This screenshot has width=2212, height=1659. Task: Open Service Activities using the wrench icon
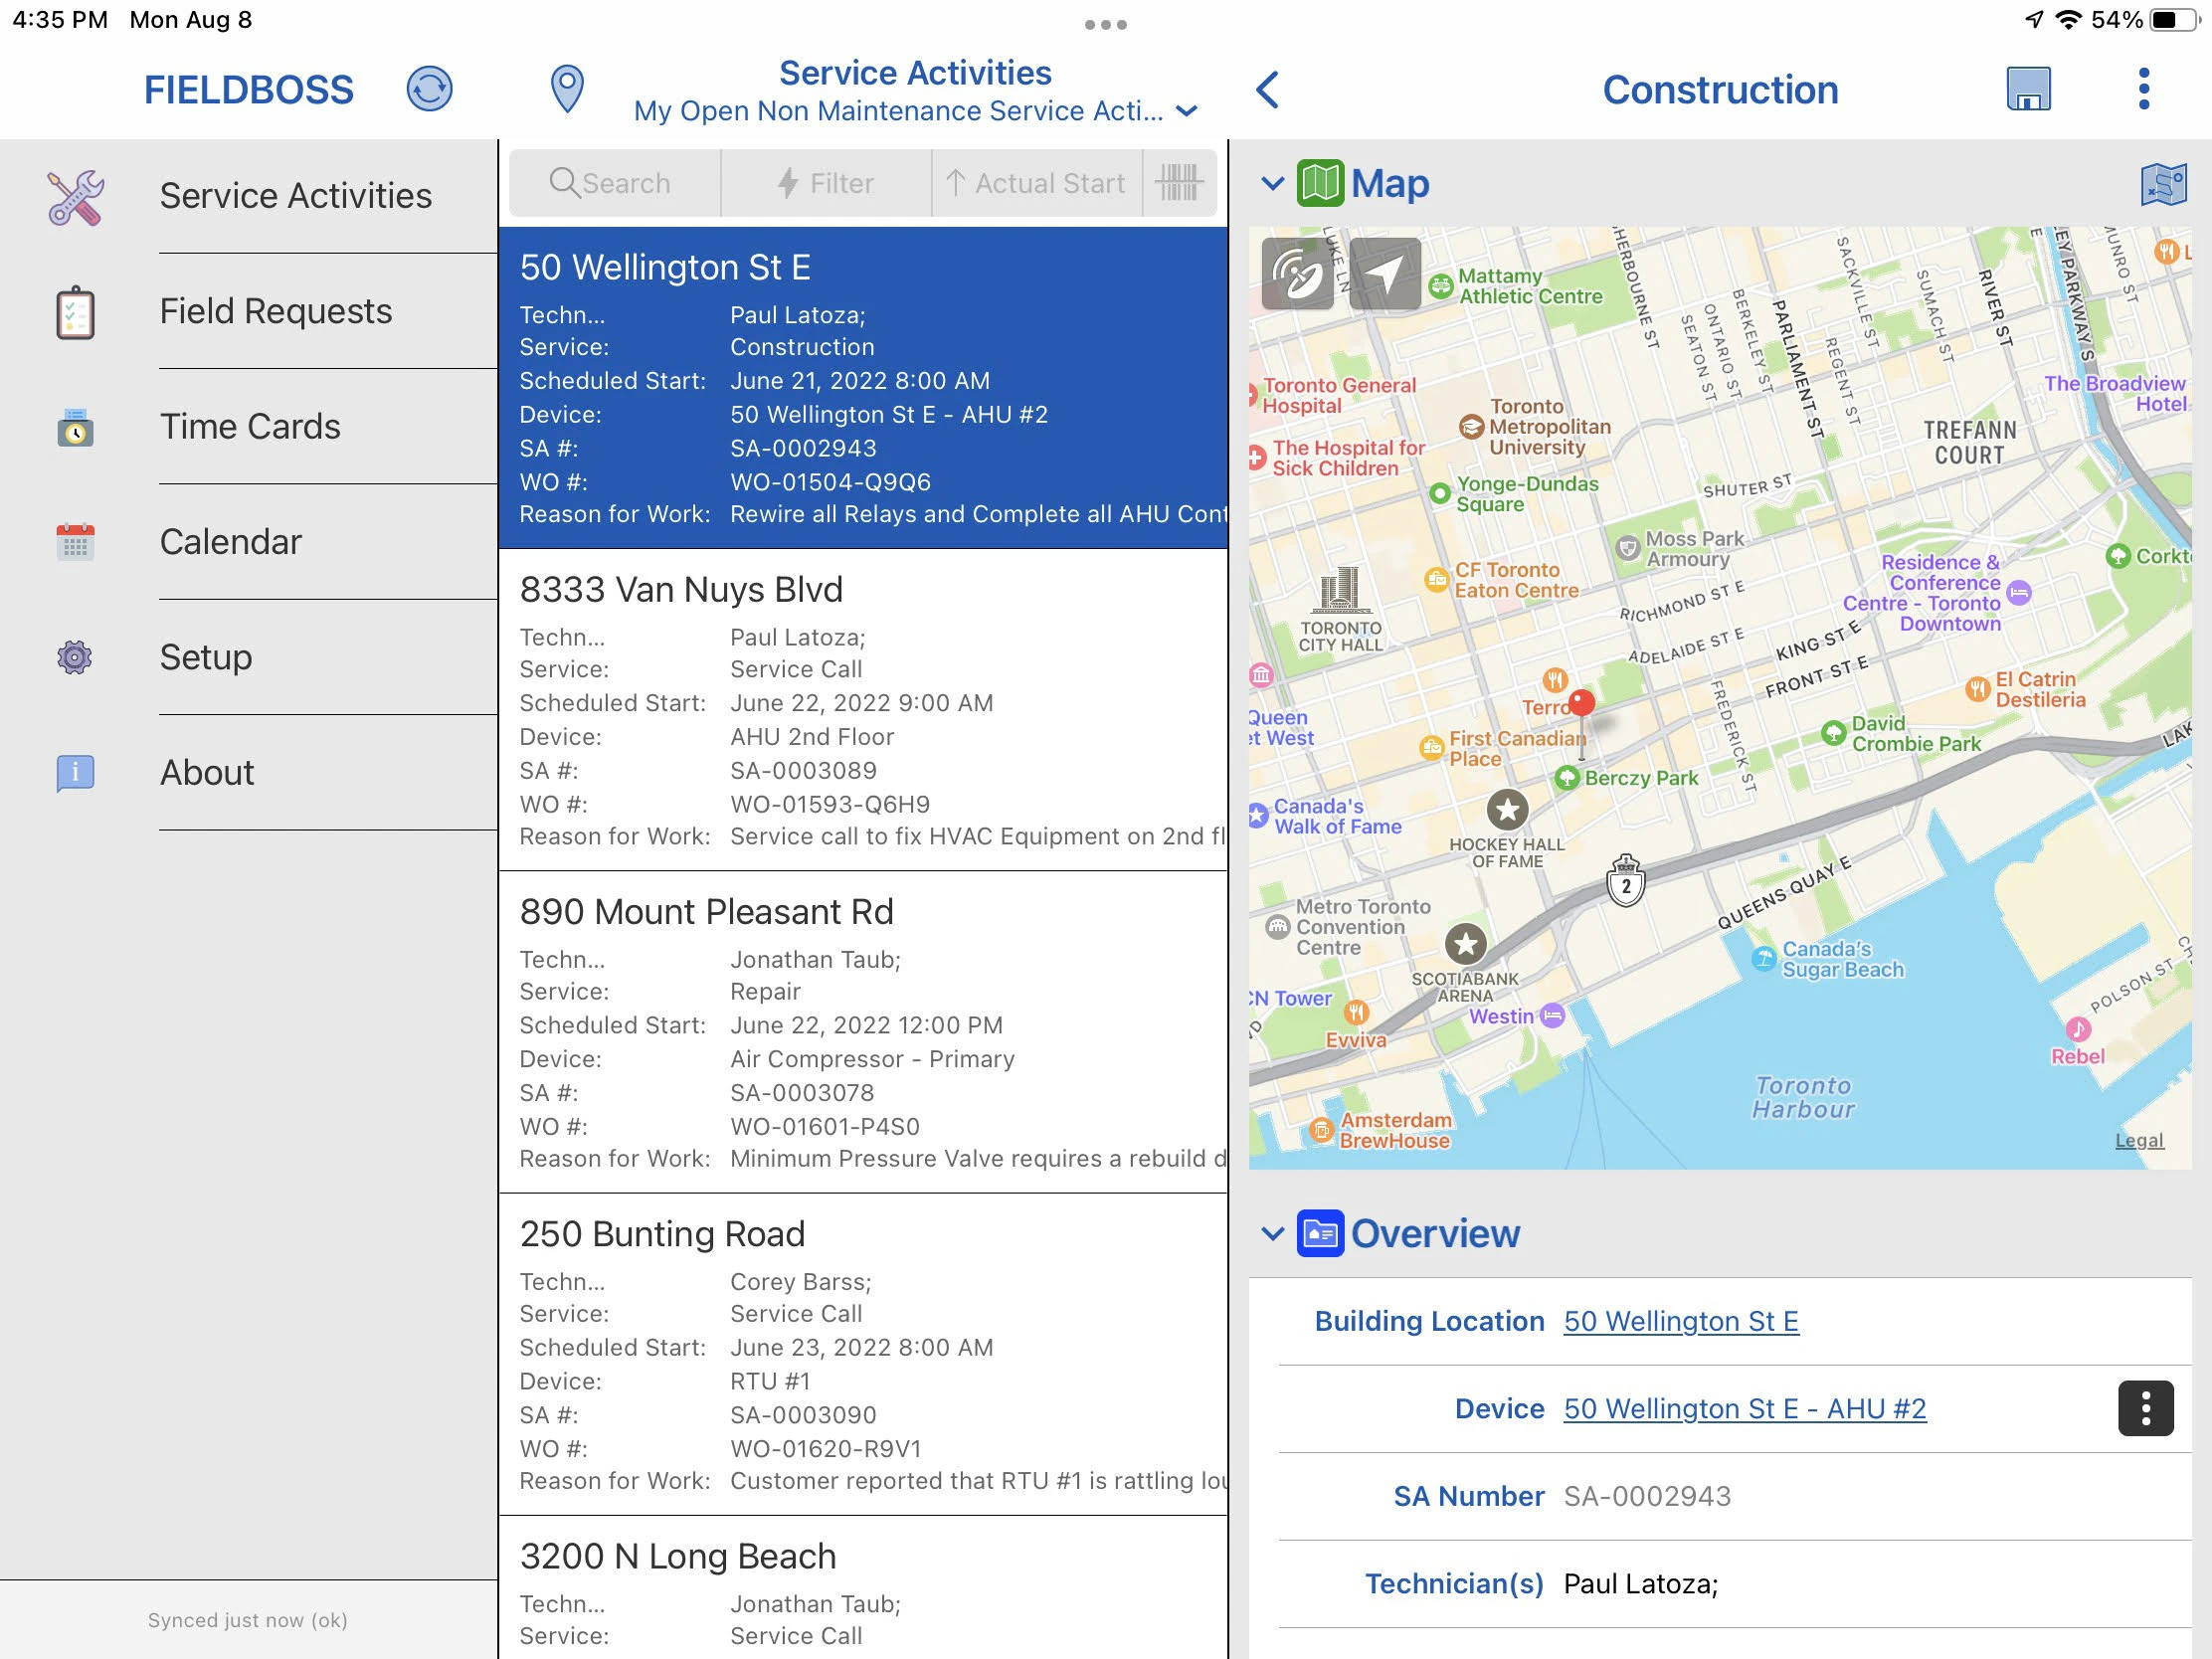(74, 196)
